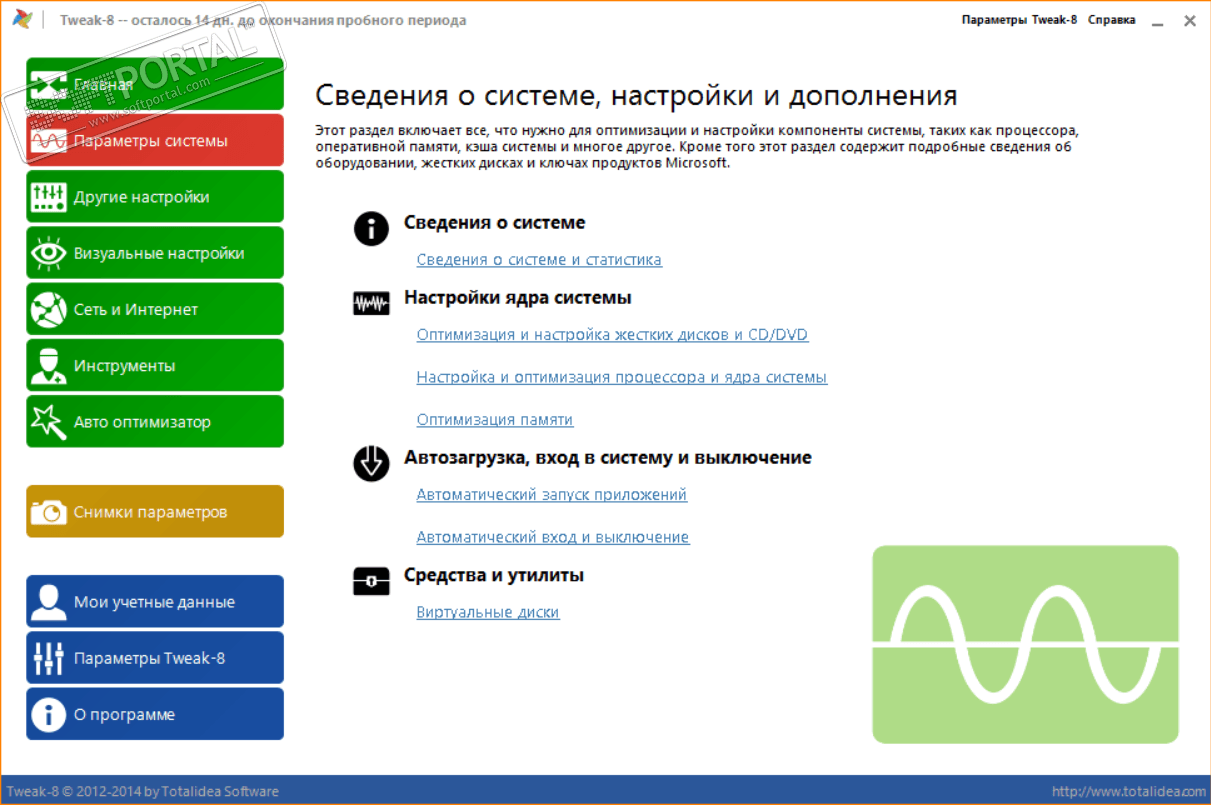The width and height of the screenshot is (1211, 805).
Task: Click the globe icon on Сеть и Интернет
Action: click(x=48, y=309)
